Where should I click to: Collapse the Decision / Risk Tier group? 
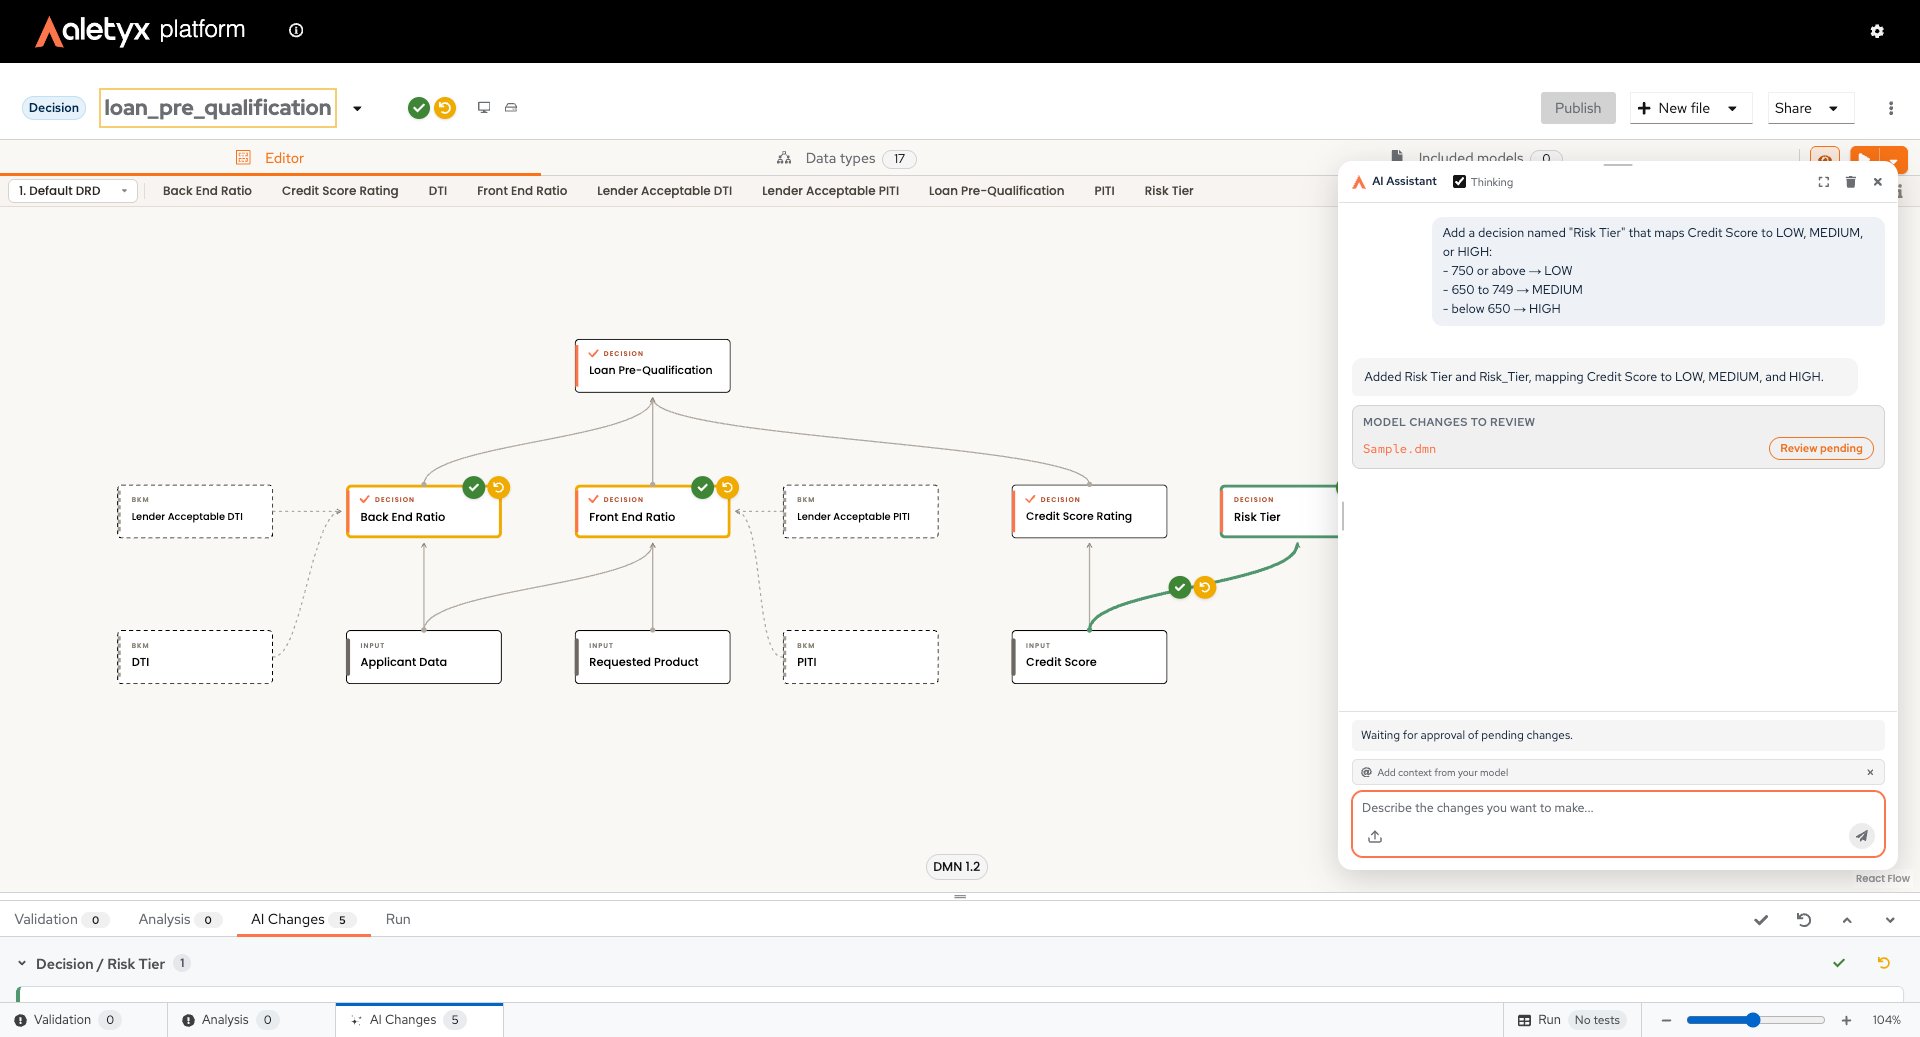(21, 964)
